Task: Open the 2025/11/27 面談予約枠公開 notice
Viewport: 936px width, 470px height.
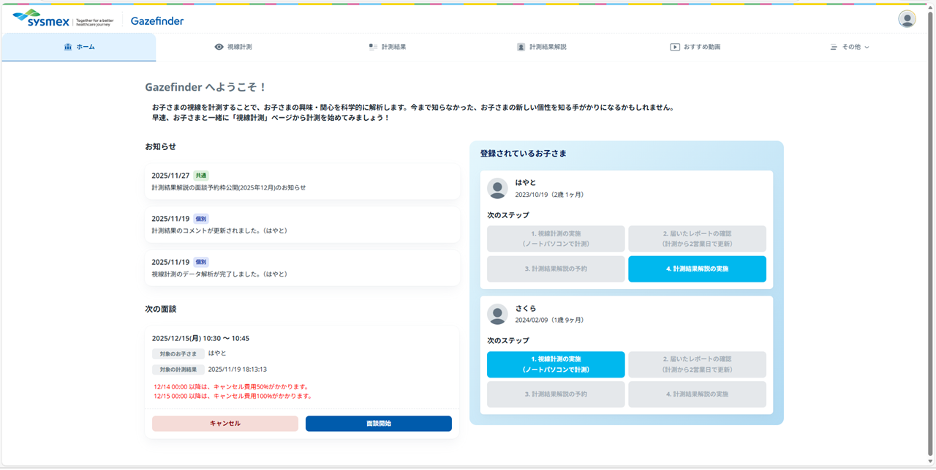Action: [x=302, y=181]
